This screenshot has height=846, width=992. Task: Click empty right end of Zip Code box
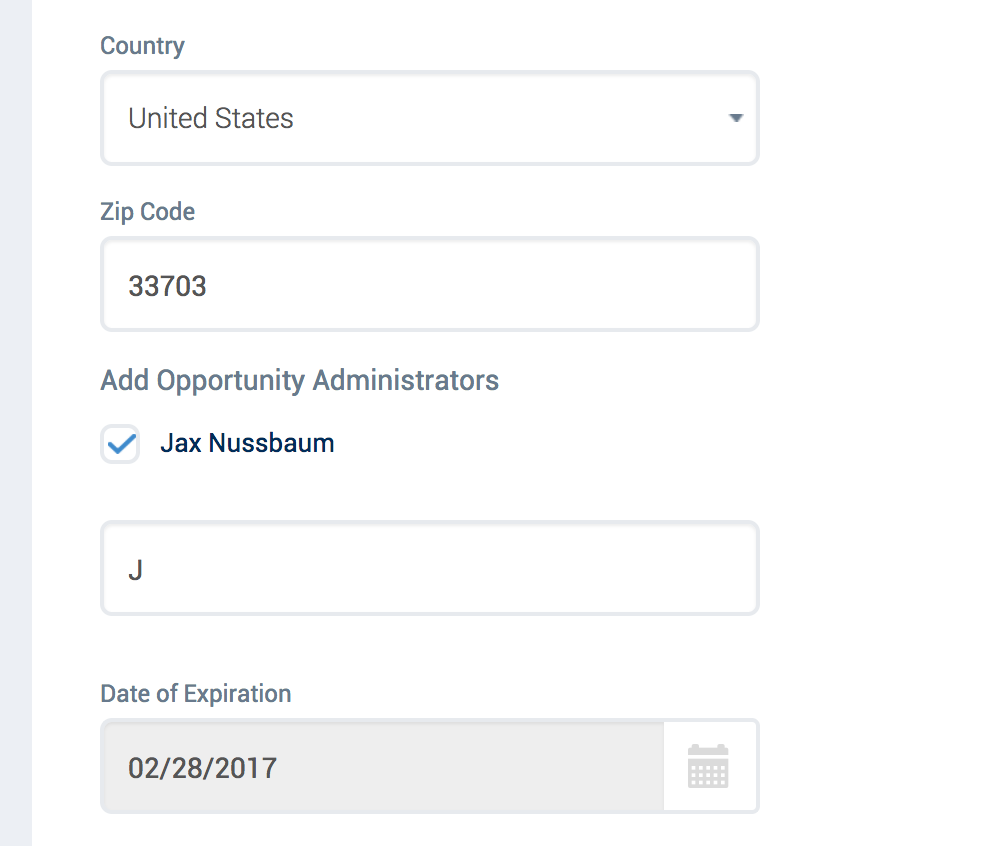(696, 284)
